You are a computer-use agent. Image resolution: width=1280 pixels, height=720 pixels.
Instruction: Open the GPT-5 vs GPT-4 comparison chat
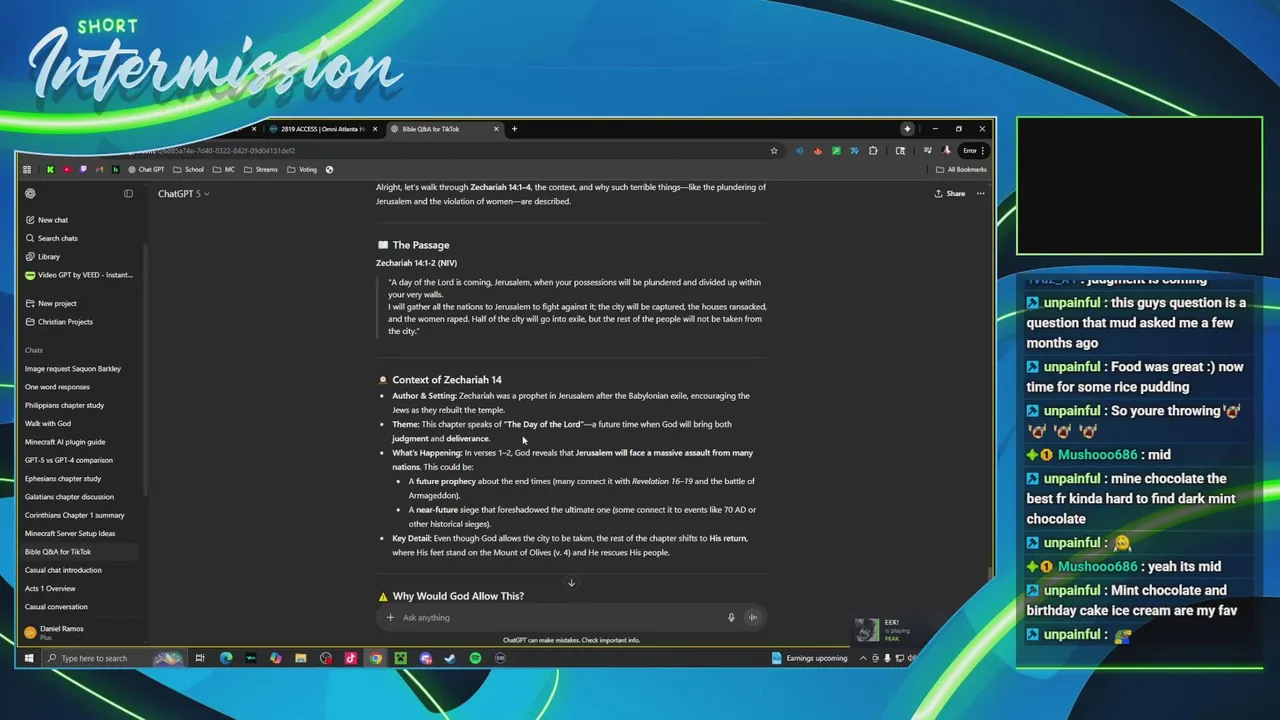(69, 460)
